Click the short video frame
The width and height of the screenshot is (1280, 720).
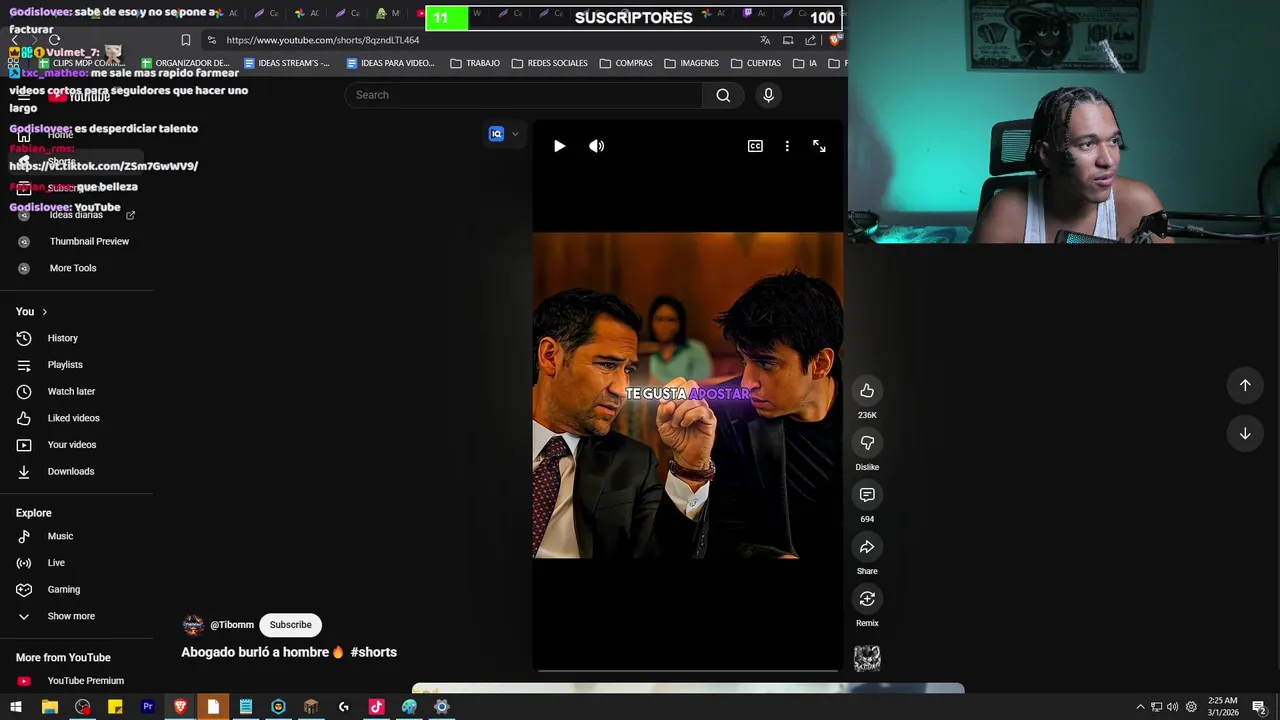click(688, 395)
